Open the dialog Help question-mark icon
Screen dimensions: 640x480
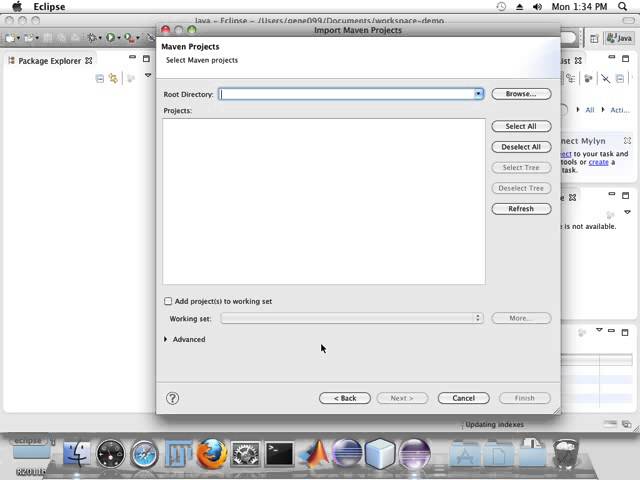tap(173, 398)
